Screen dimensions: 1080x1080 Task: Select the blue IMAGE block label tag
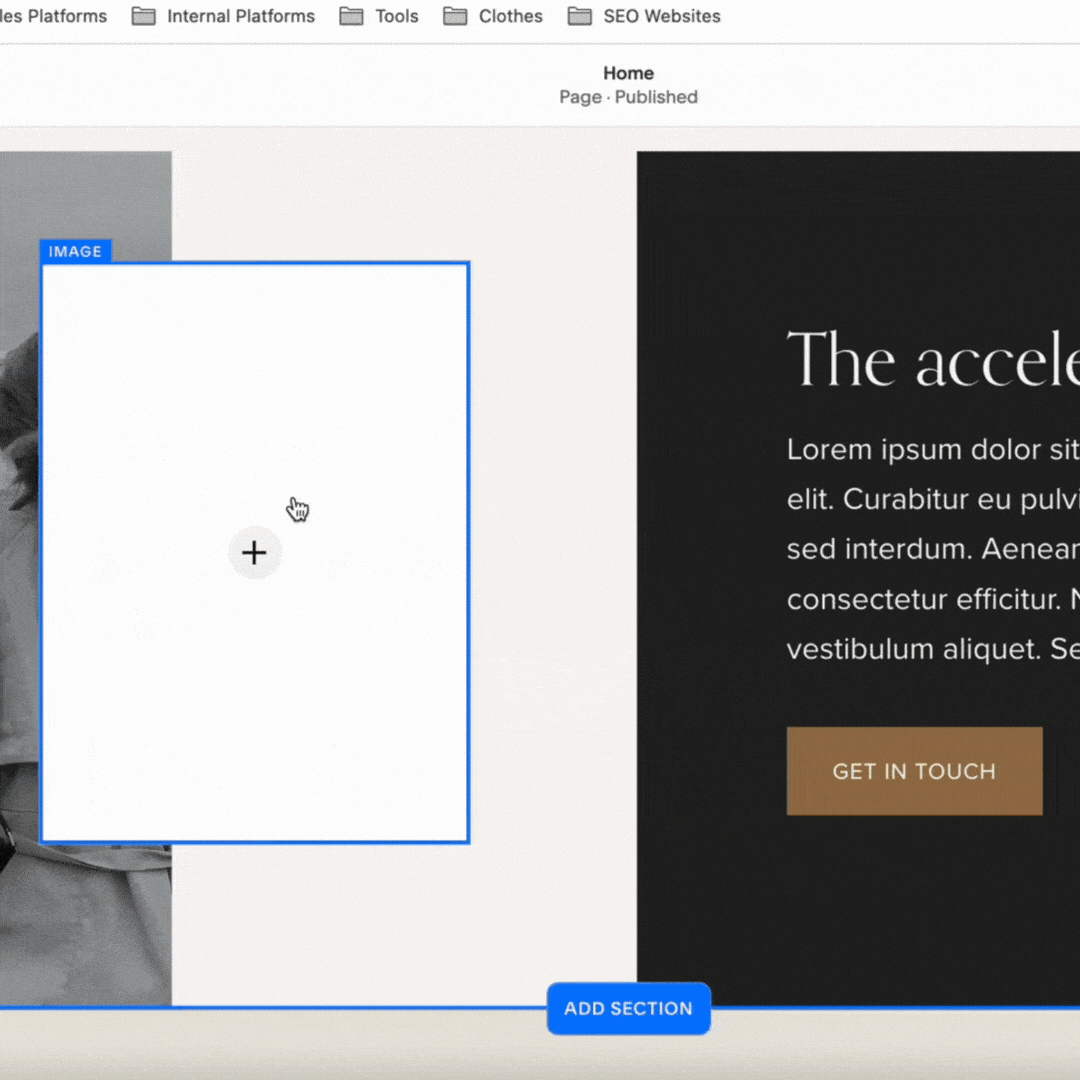(76, 251)
